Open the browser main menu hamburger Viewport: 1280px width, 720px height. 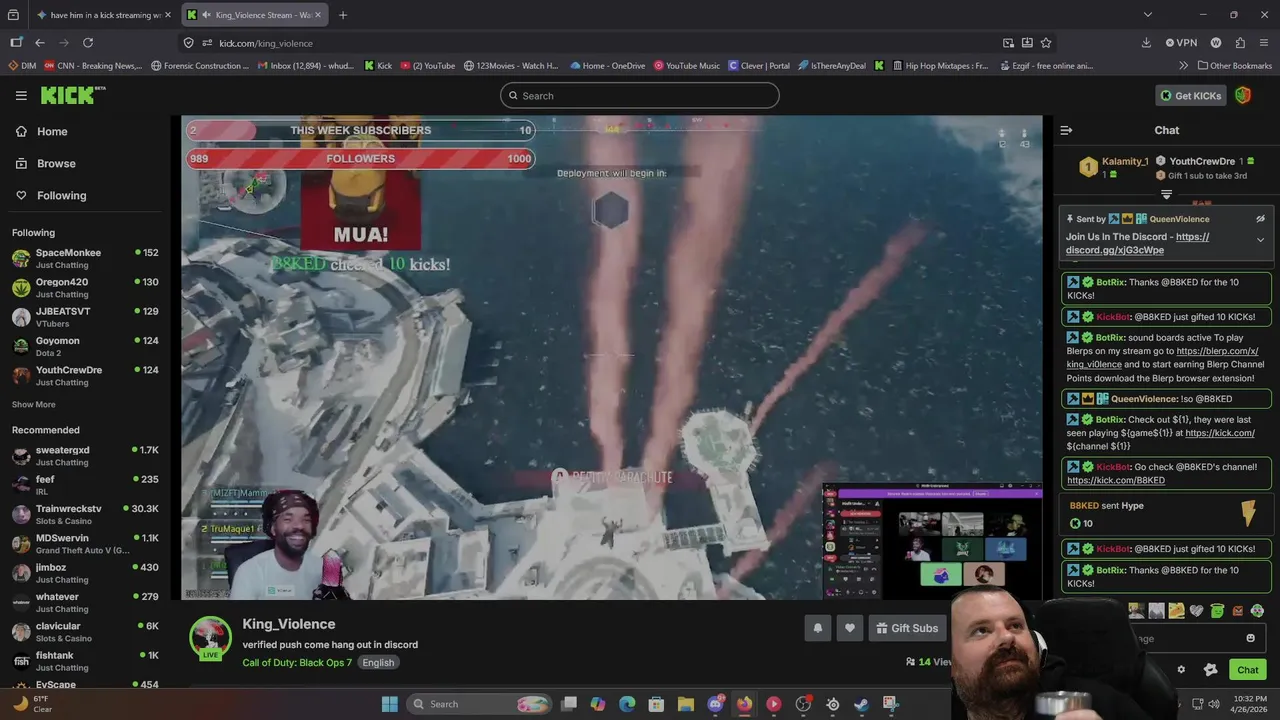[1265, 43]
